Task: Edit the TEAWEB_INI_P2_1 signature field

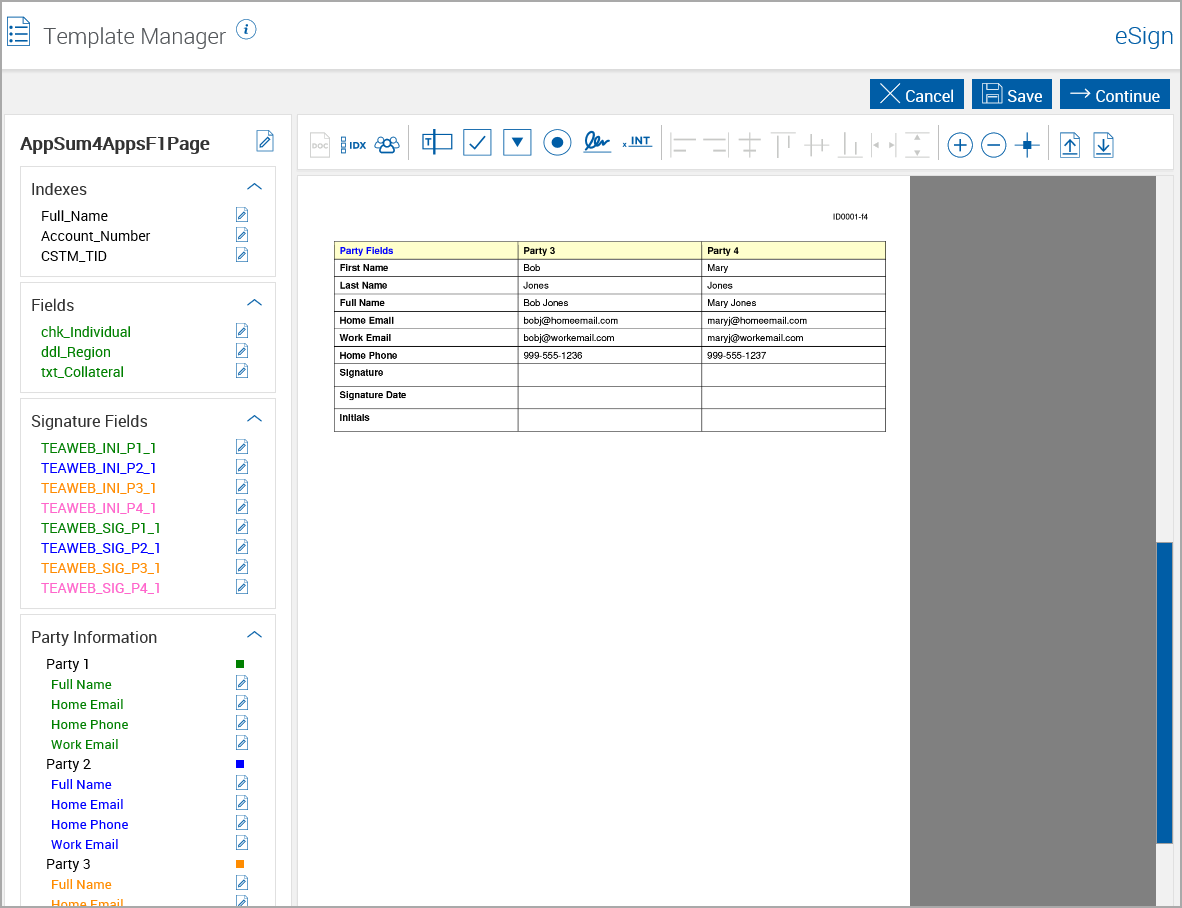Action: coord(242,467)
